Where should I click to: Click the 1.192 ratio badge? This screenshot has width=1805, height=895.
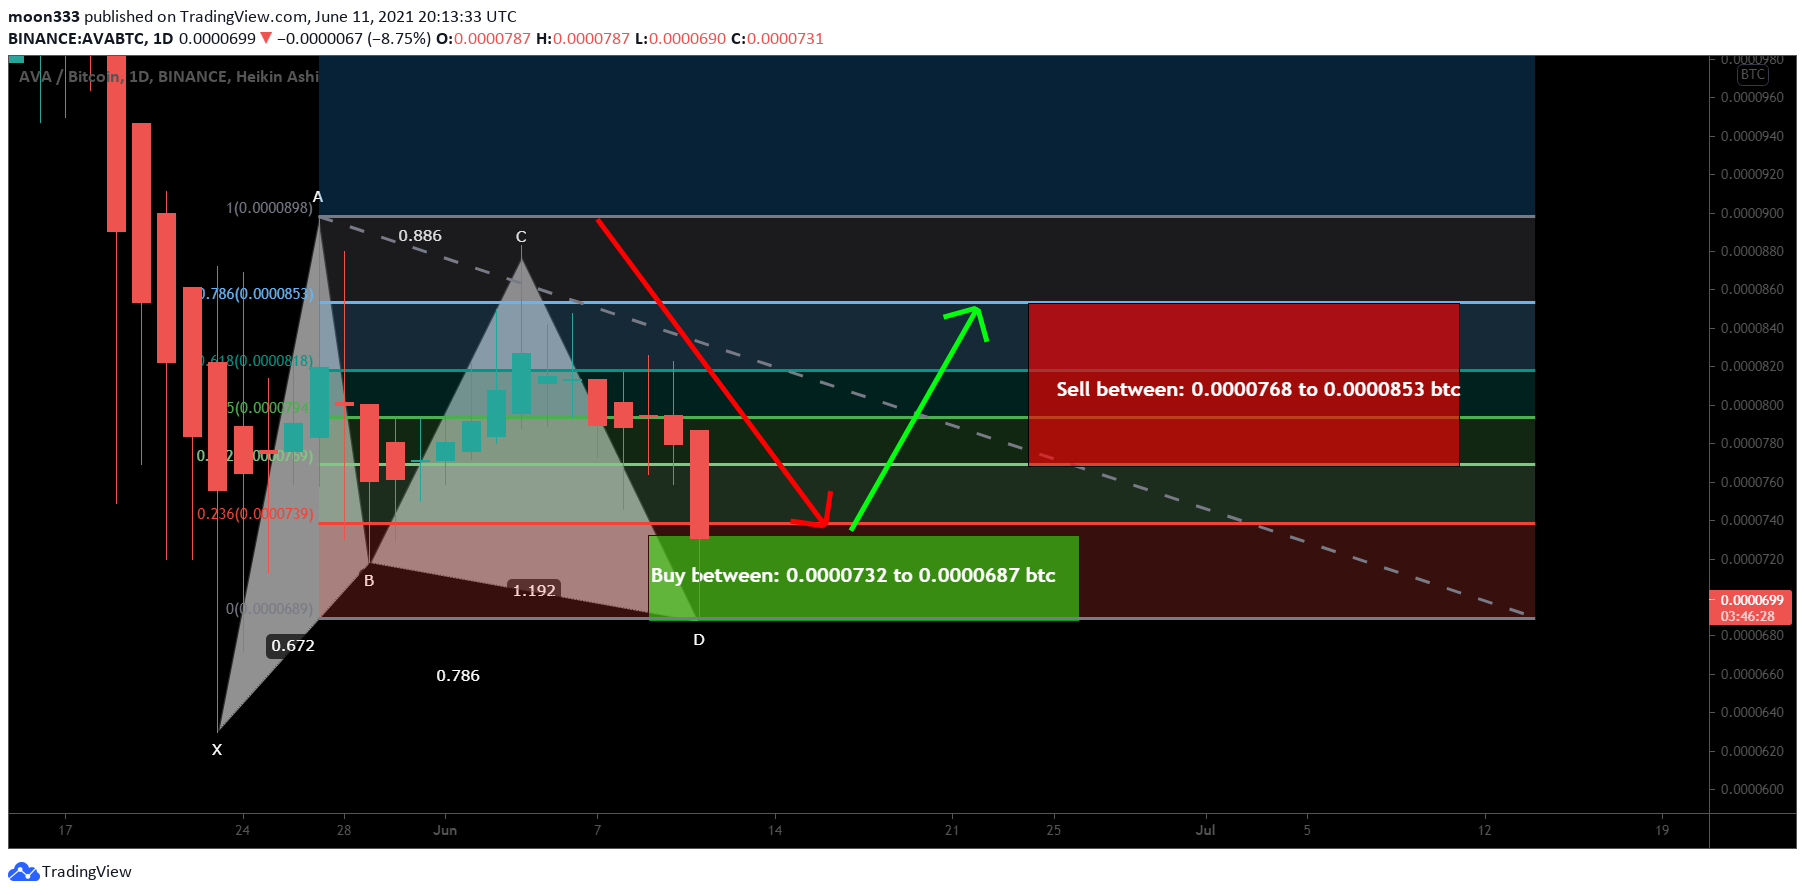(x=534, y=591)
